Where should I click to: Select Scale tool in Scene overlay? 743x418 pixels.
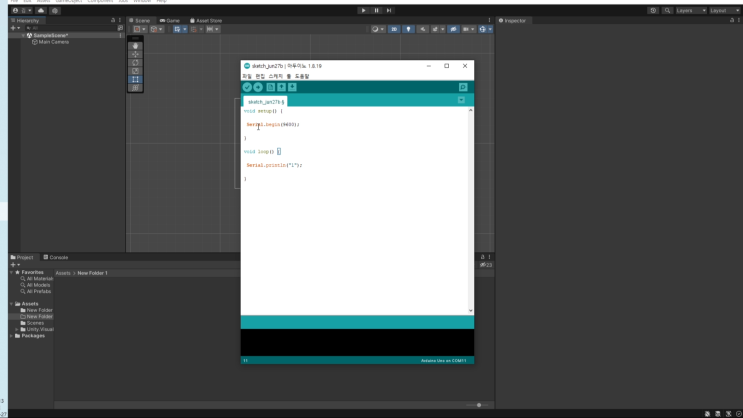tap(136, 71)
